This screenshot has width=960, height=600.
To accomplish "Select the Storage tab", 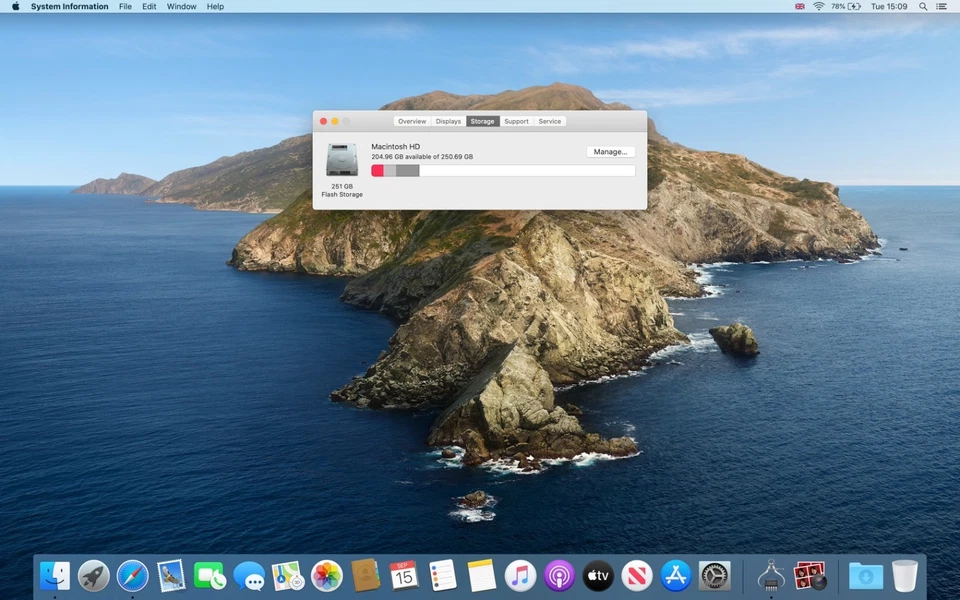I will (482, 121).
